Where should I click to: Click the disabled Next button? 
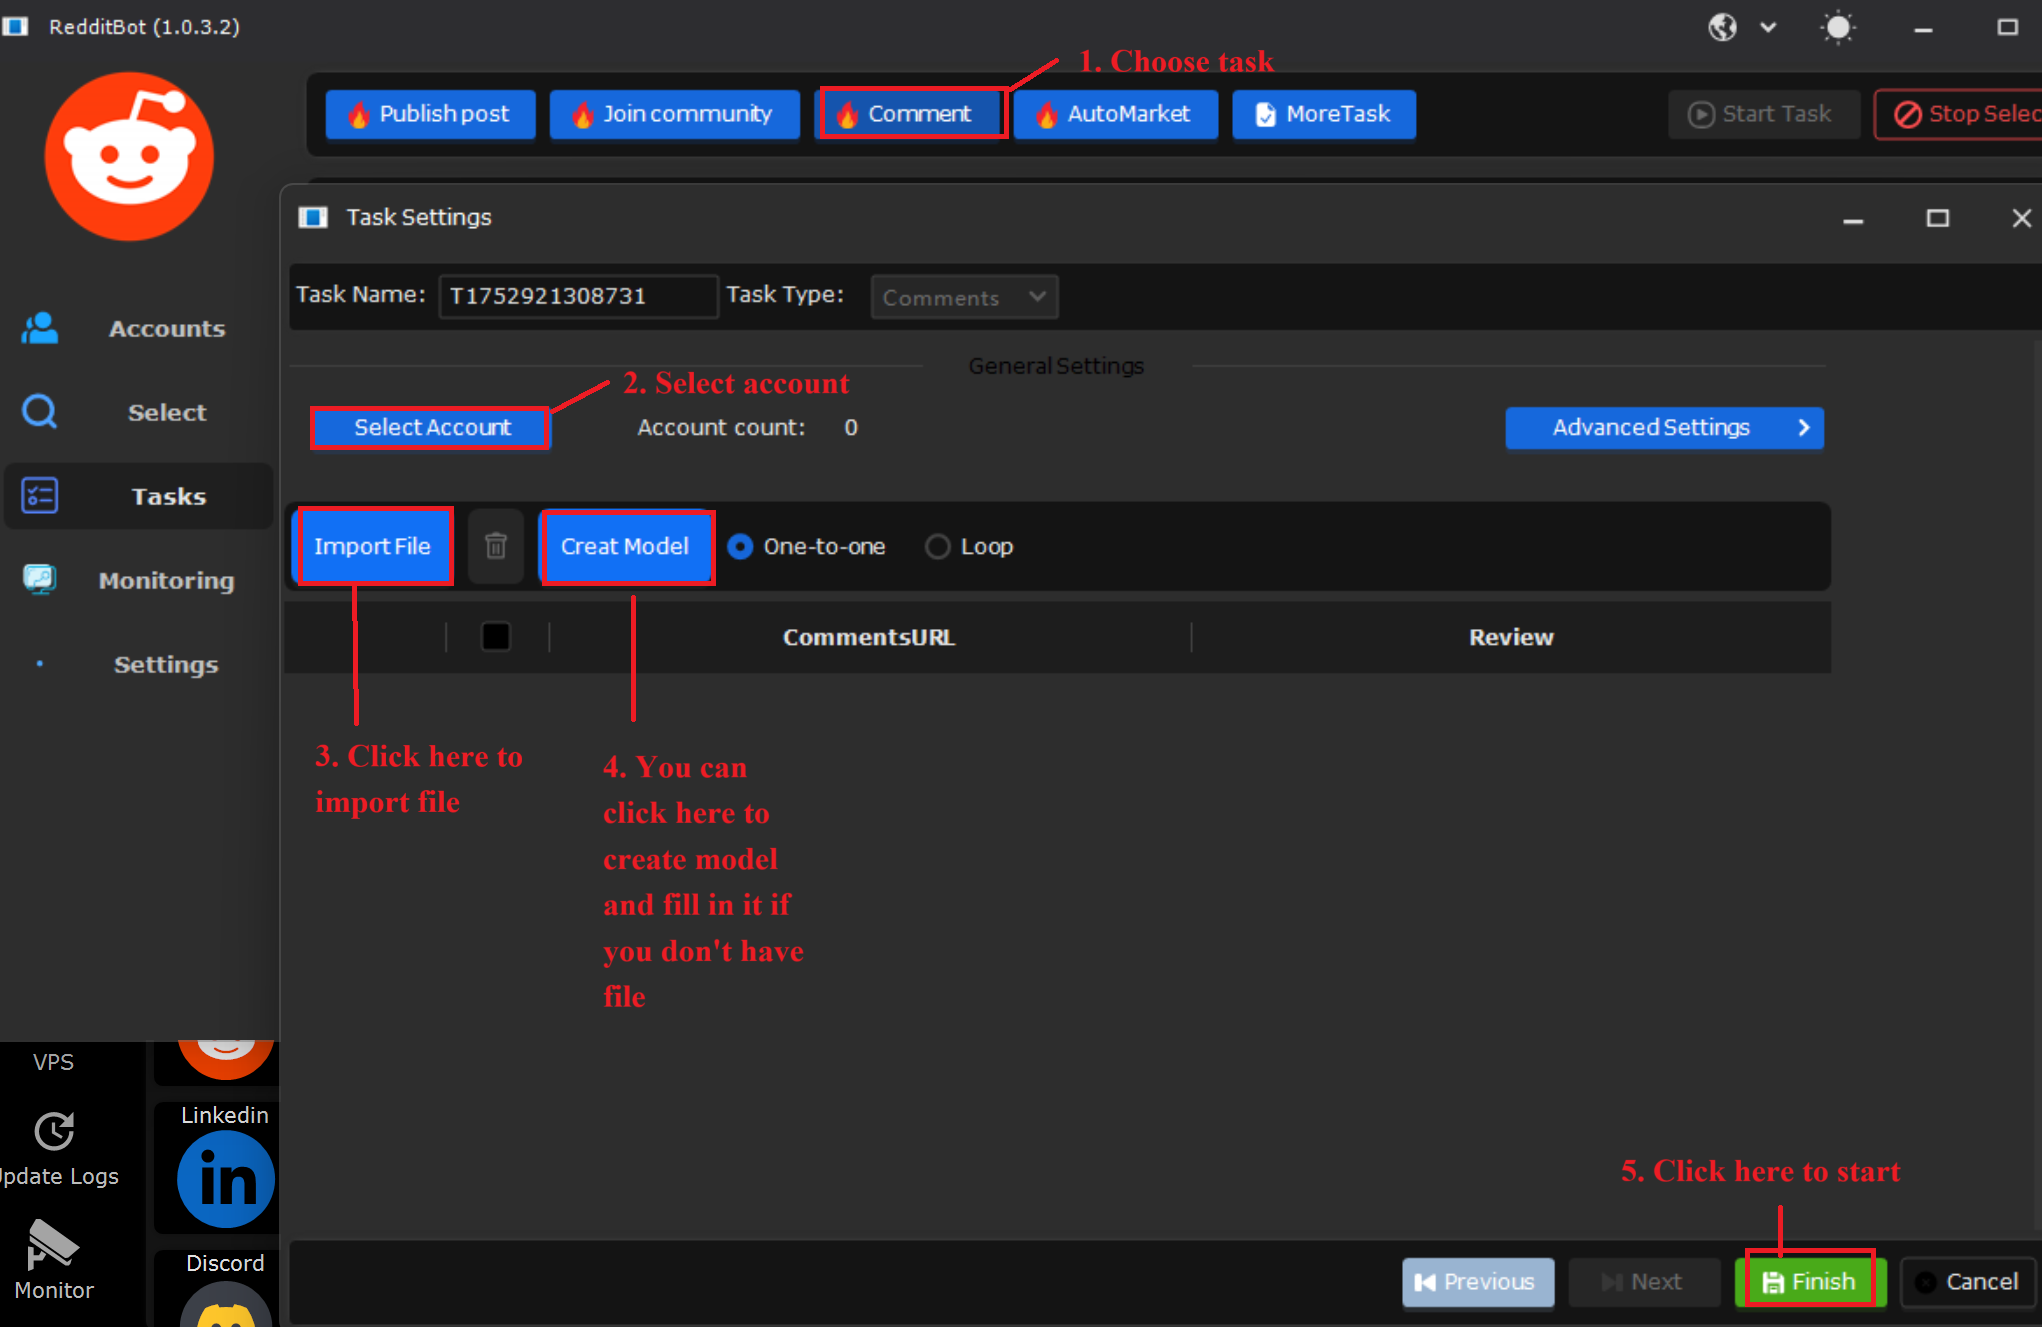1644,1282
